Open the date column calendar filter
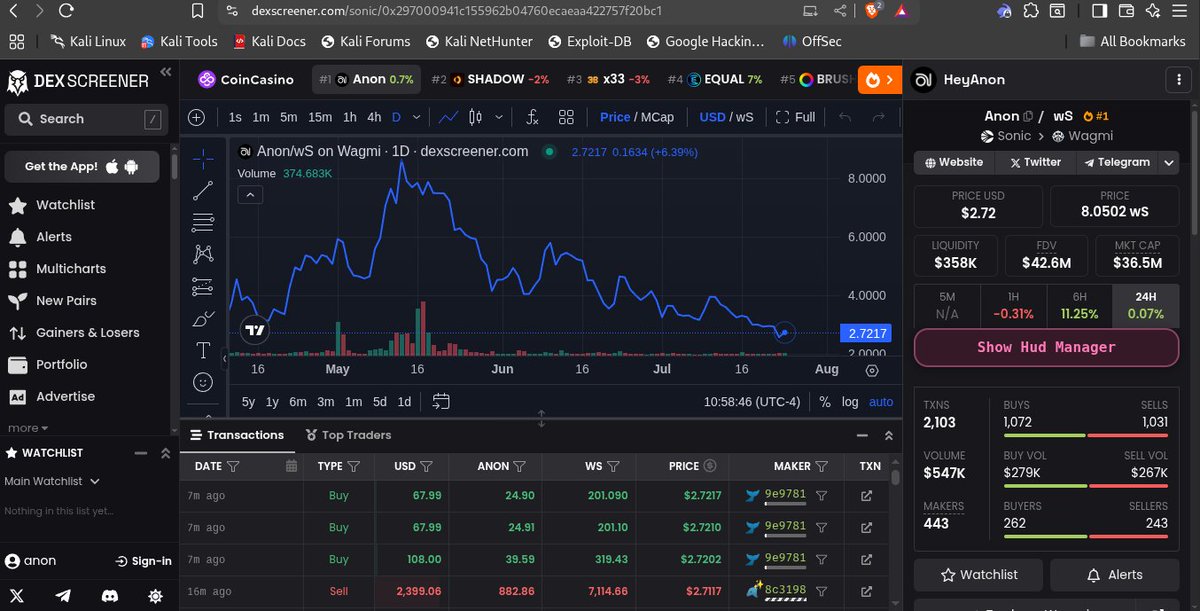The height and width of the screenshot is (611, 1200). pyautogui.click(x=291, y=466)
